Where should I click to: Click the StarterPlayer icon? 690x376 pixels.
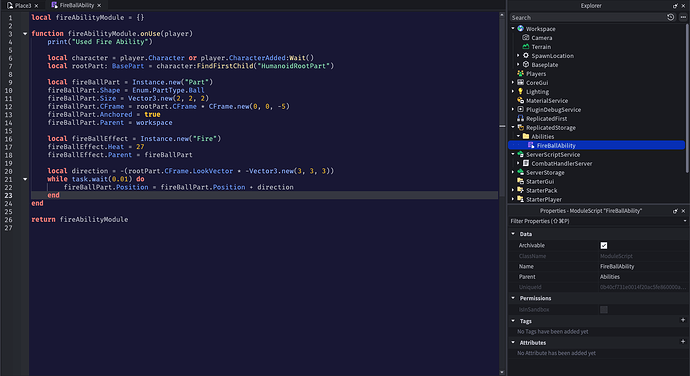coord(521,199)
